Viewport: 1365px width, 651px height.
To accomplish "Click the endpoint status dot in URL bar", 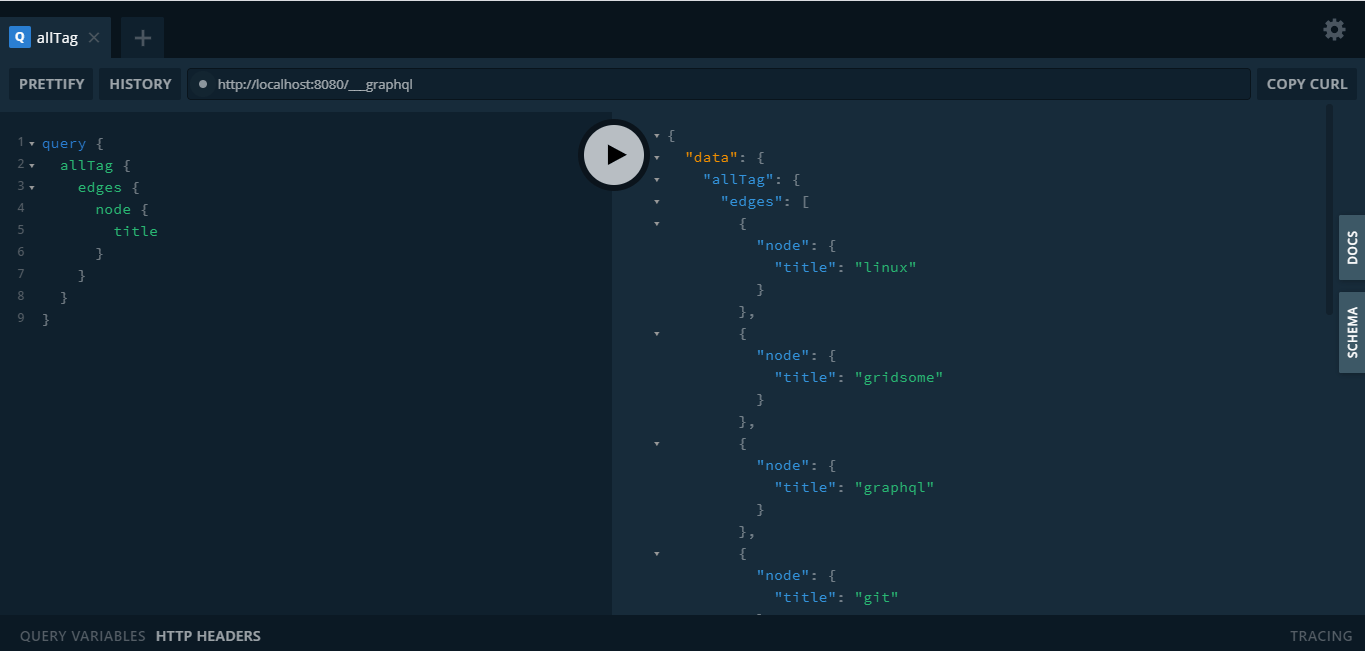I will click(x=203, y=84).
